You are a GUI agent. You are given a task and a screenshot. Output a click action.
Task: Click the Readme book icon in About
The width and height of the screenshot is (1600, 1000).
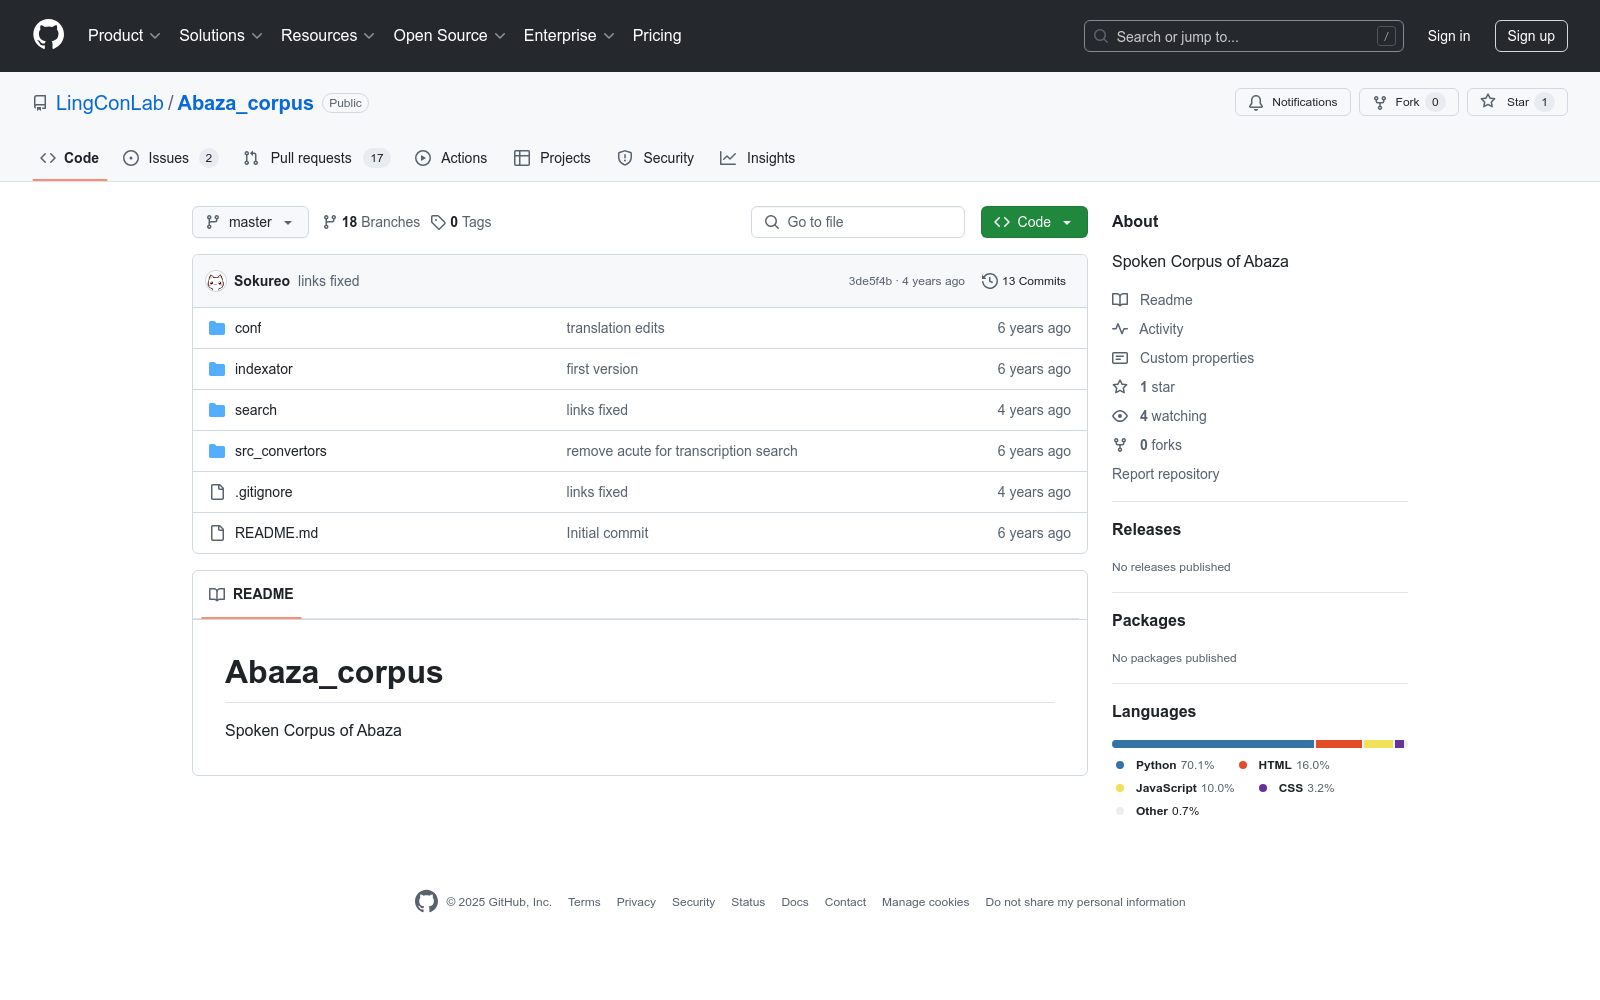click(x=1120, y=300)
